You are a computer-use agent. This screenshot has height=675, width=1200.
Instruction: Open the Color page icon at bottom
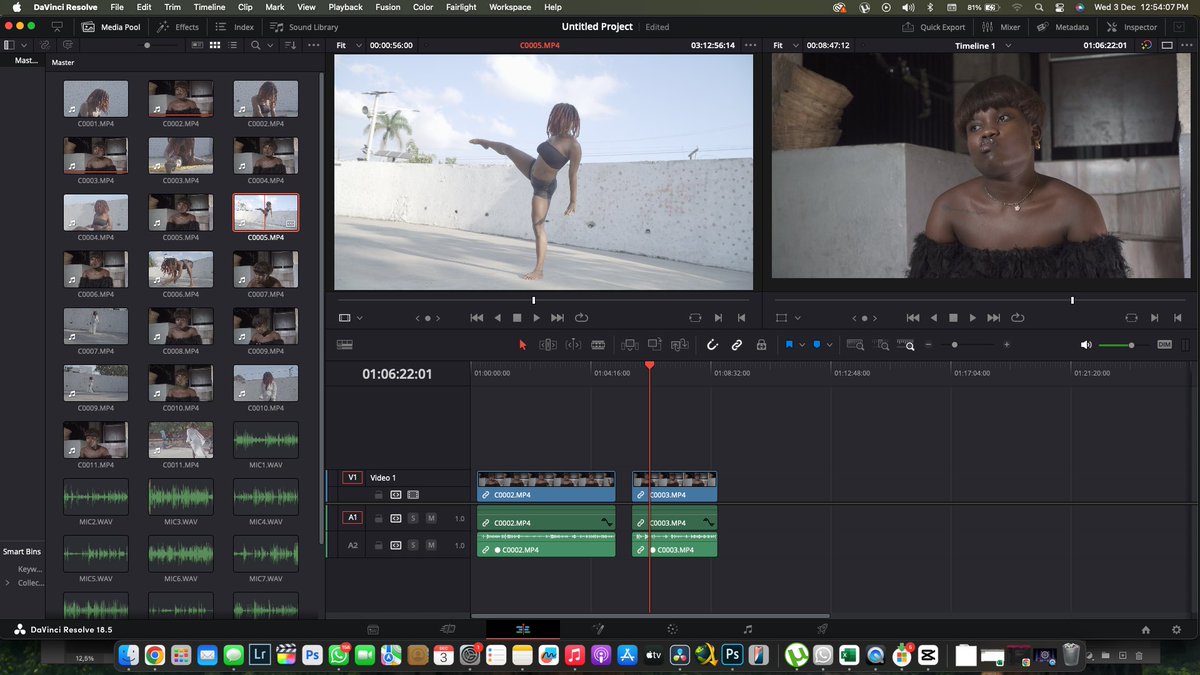pos(672,629)
